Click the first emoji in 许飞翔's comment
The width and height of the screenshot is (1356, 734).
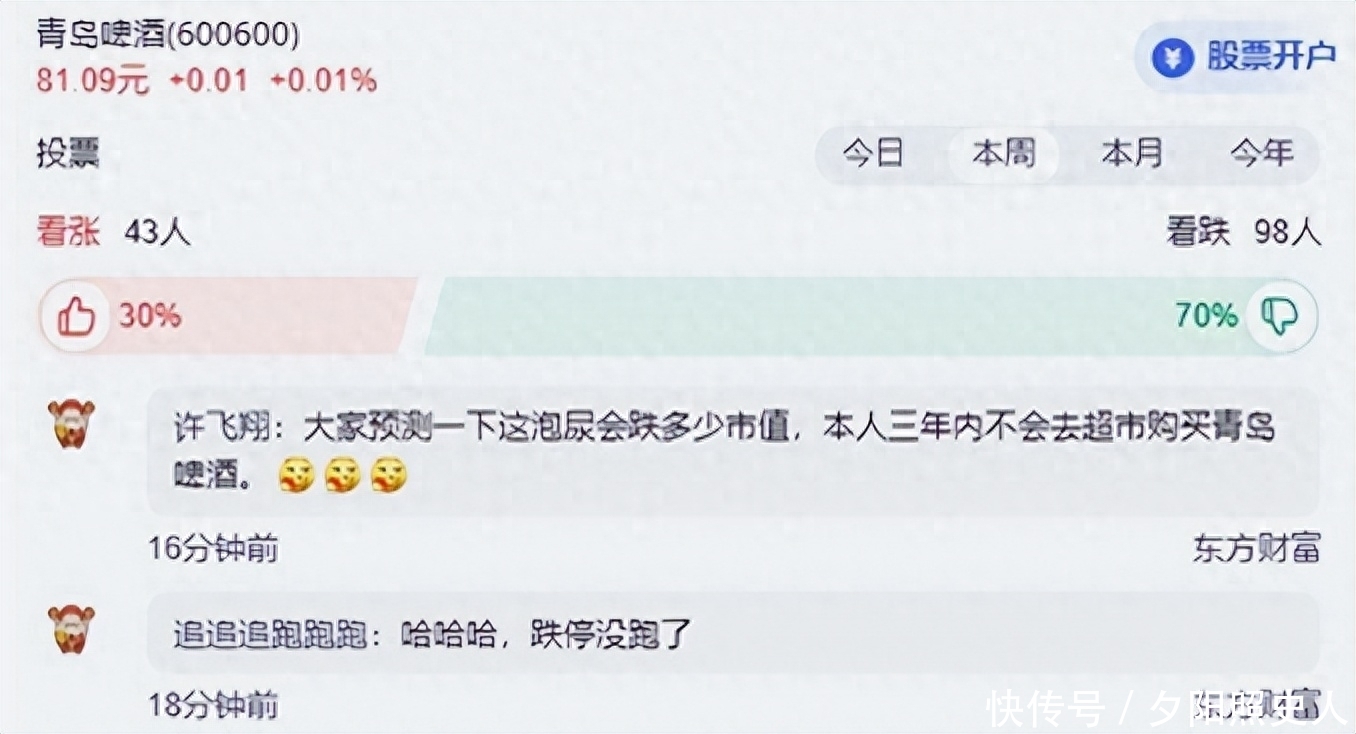[297, 476]
